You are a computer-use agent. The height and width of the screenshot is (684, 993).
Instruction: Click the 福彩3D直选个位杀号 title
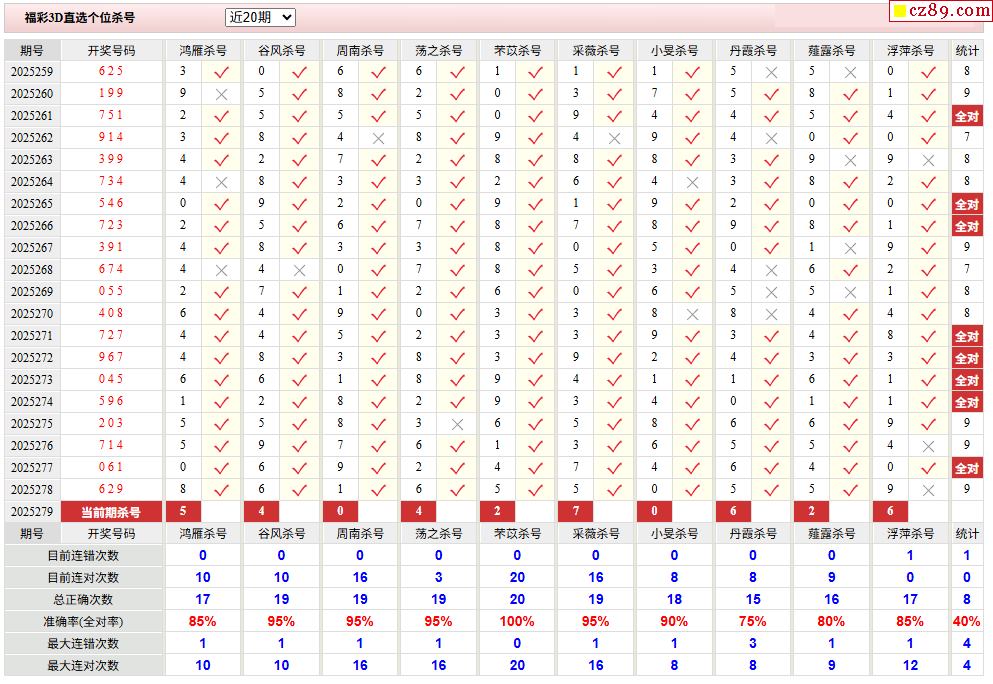[x=80, y=18]
